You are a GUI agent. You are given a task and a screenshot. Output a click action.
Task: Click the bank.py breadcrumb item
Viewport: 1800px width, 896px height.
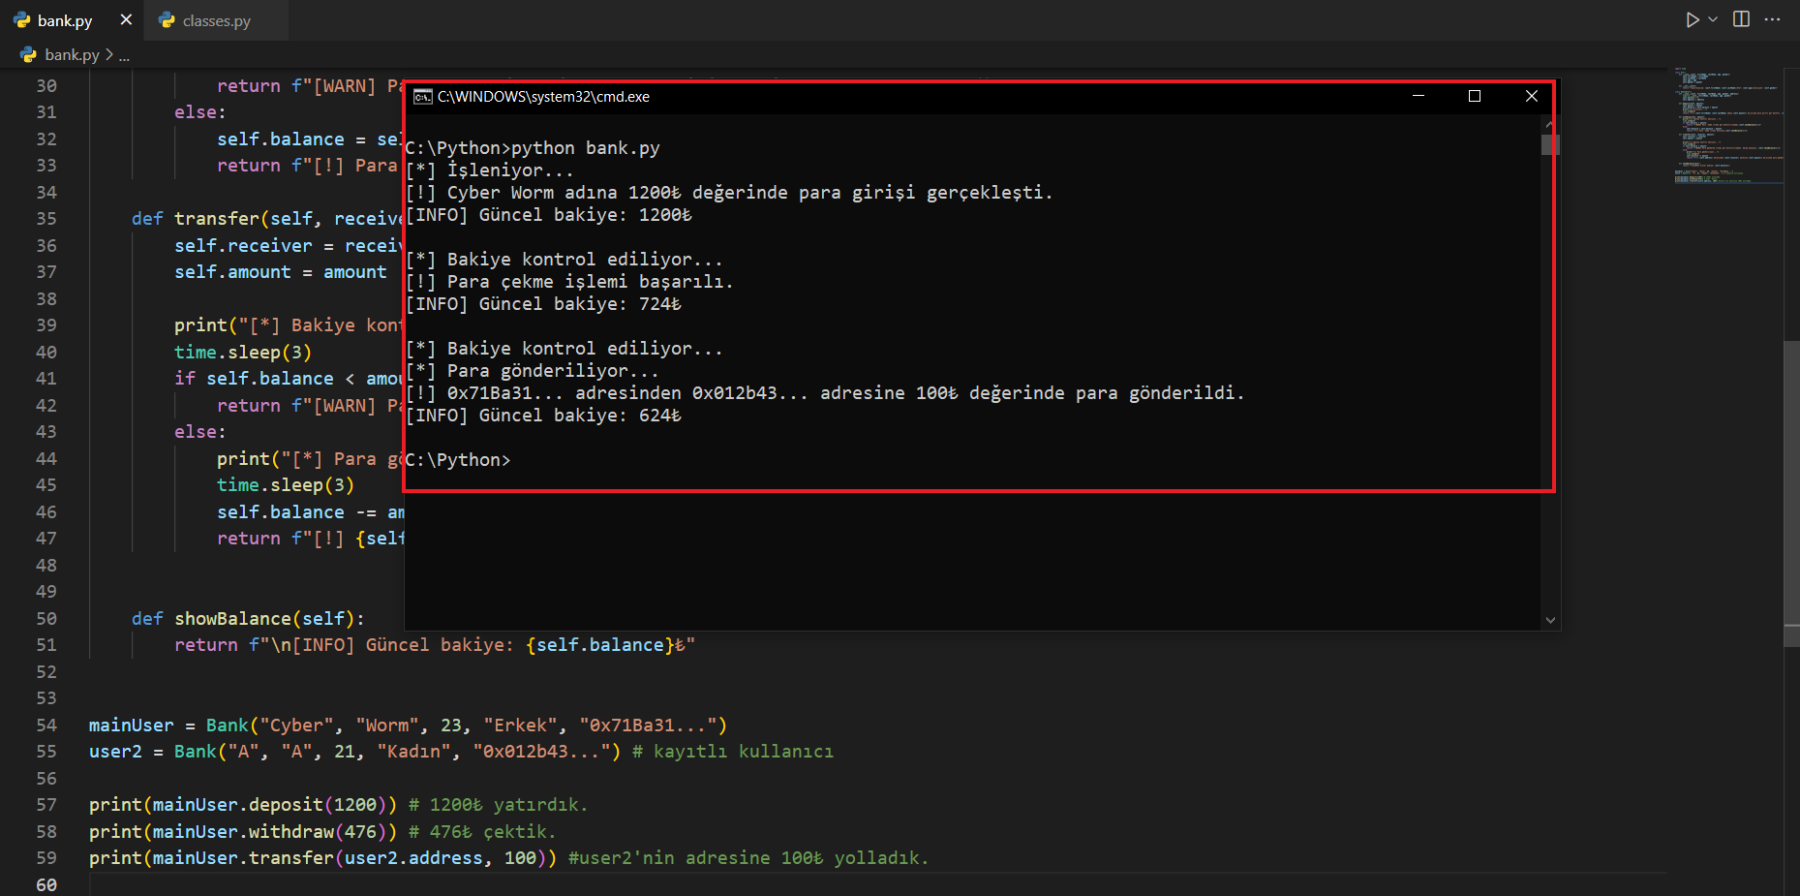(71, 55)
